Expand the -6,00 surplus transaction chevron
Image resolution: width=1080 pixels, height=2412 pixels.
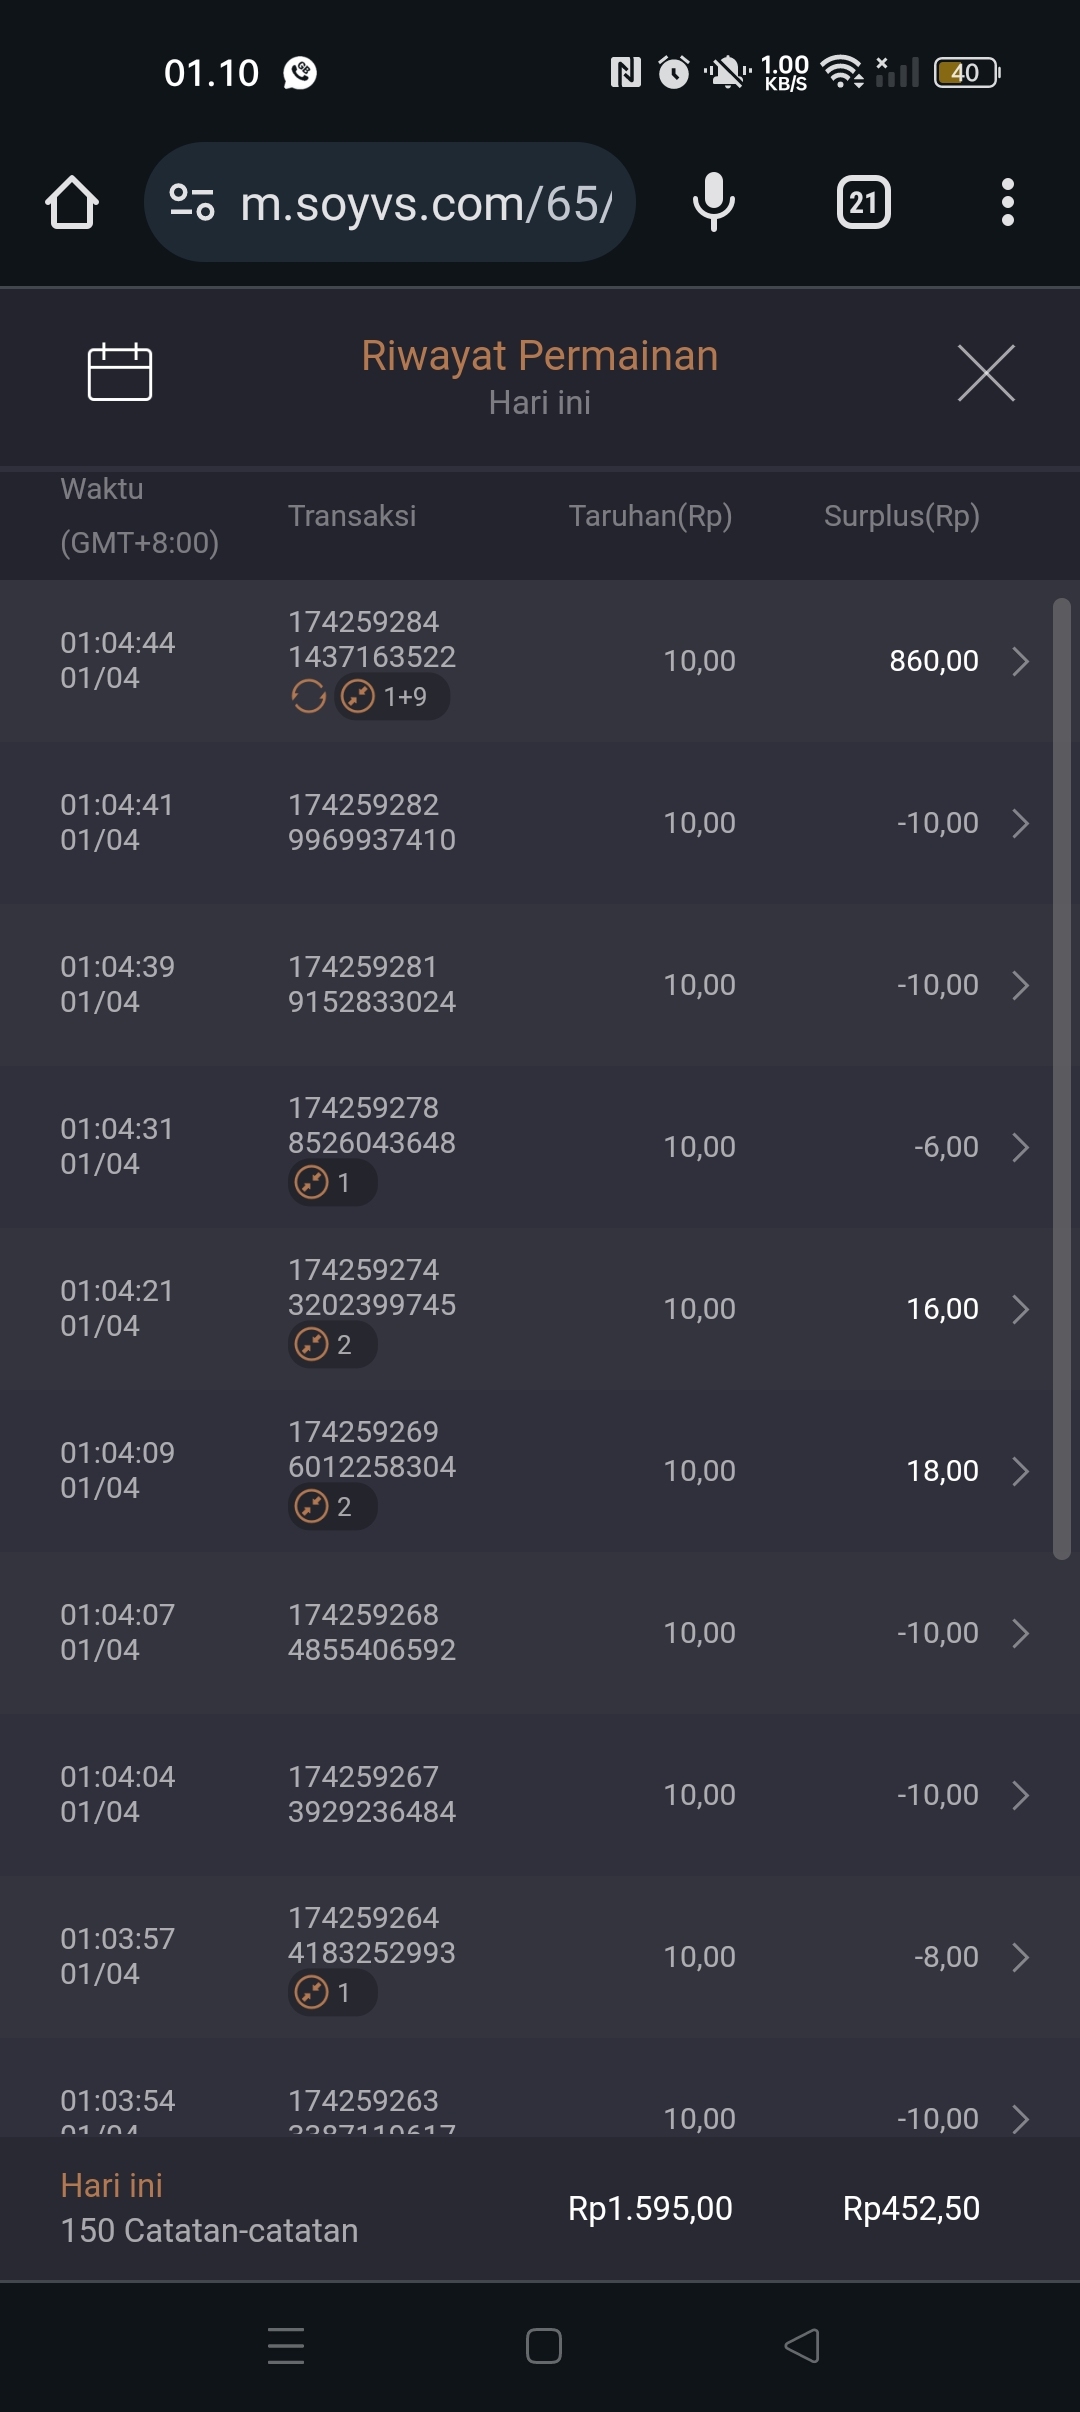[x=1020, y=1147]
